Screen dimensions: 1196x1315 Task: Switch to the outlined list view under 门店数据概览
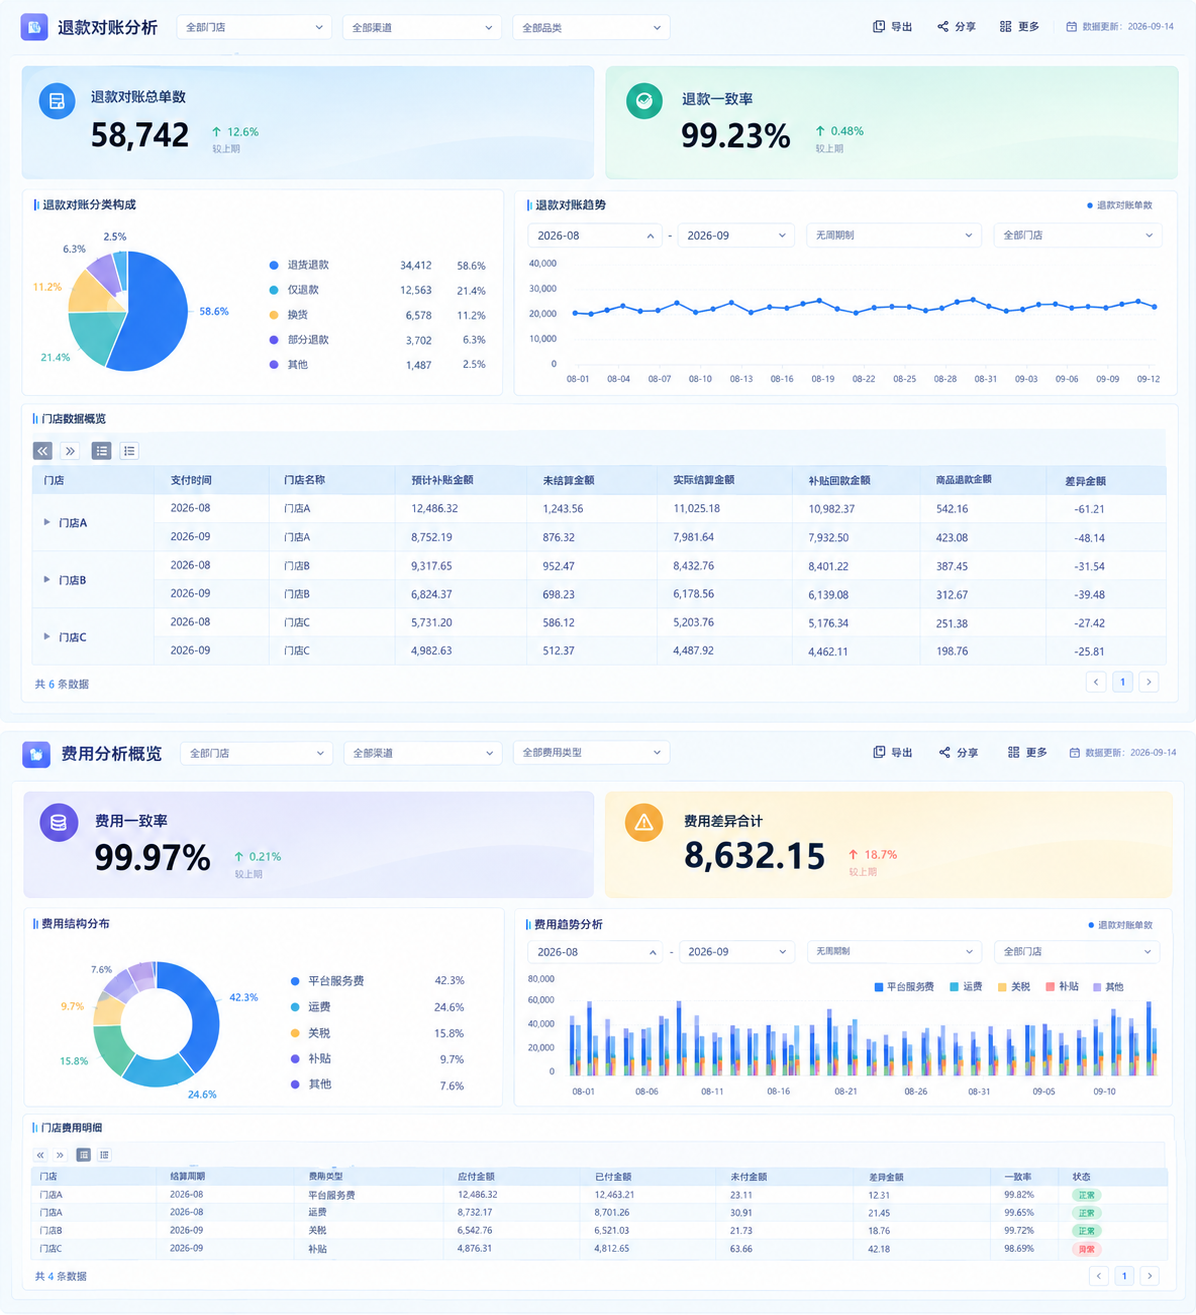[x=129, y=451]
